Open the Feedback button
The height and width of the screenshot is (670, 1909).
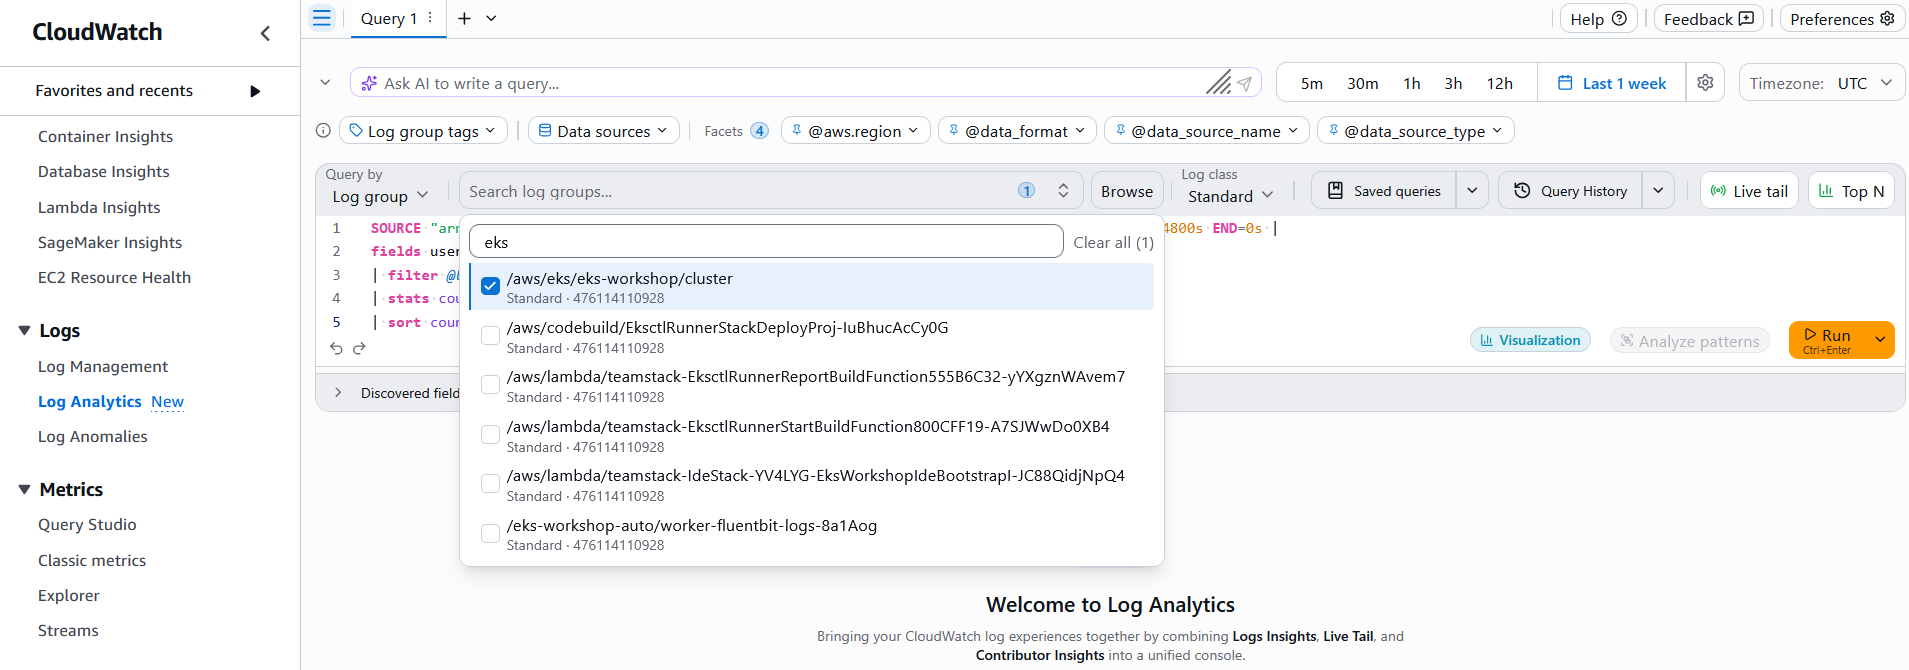pos(1708,19)
